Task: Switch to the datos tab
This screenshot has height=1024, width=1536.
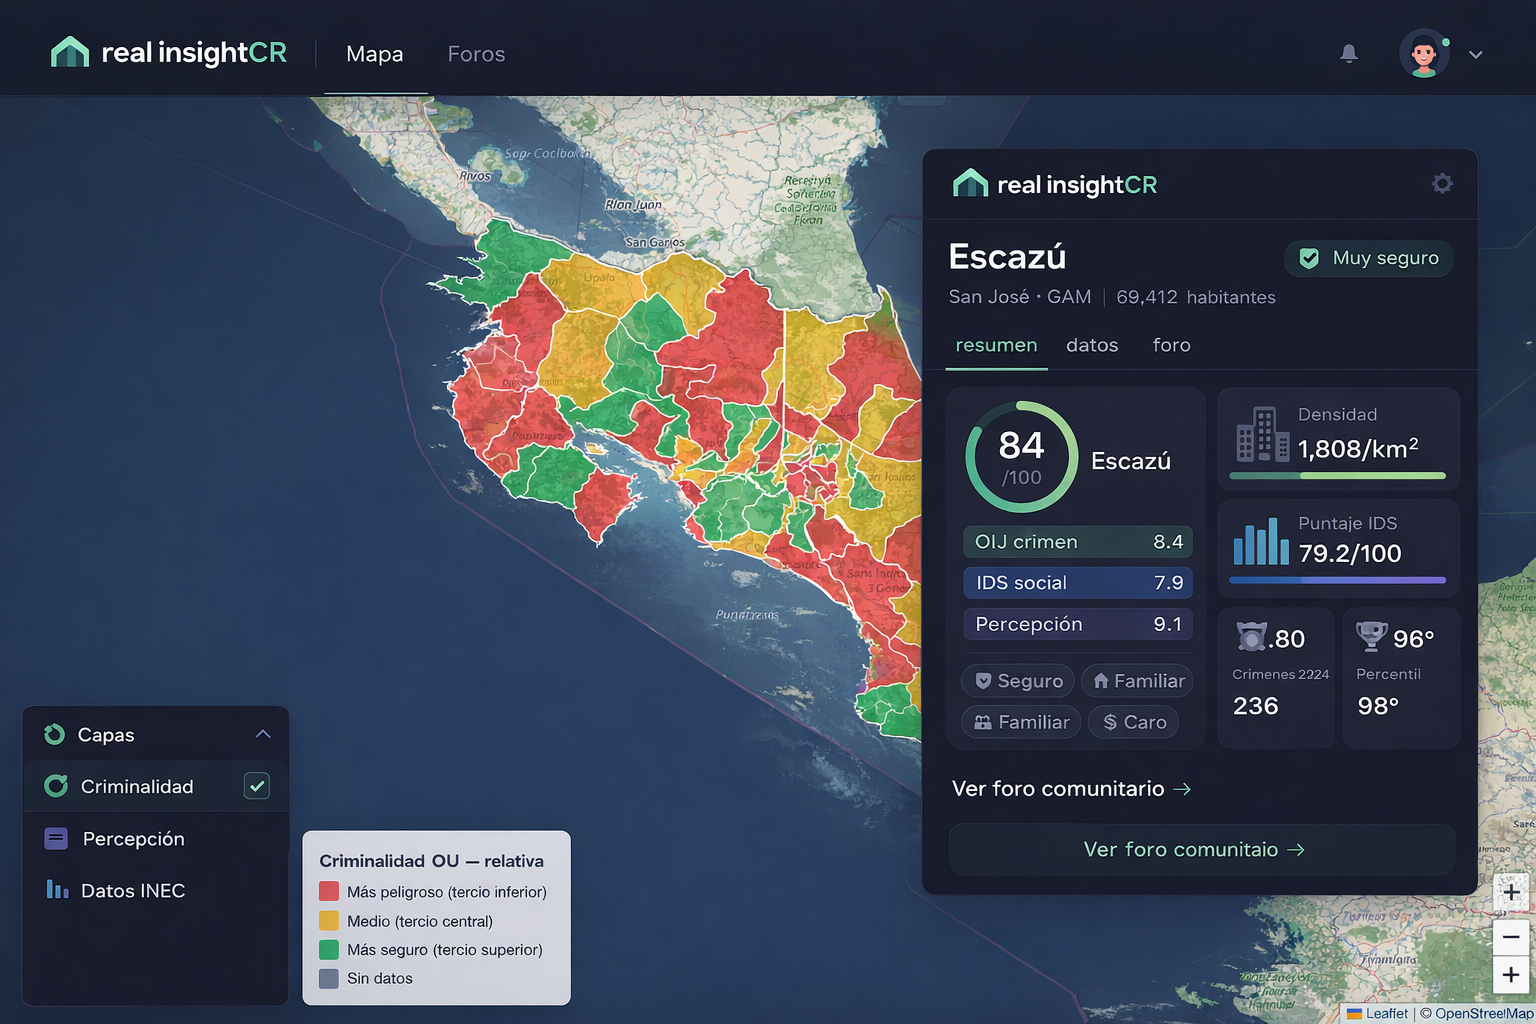Action: coord(1091,345)
